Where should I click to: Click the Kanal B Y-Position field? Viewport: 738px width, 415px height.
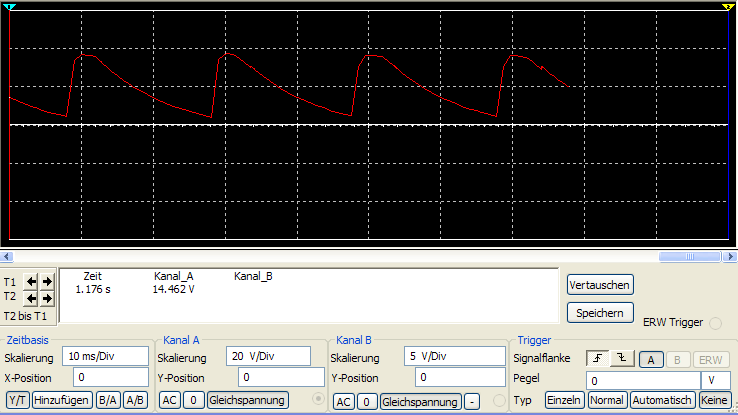pos(460,377)
